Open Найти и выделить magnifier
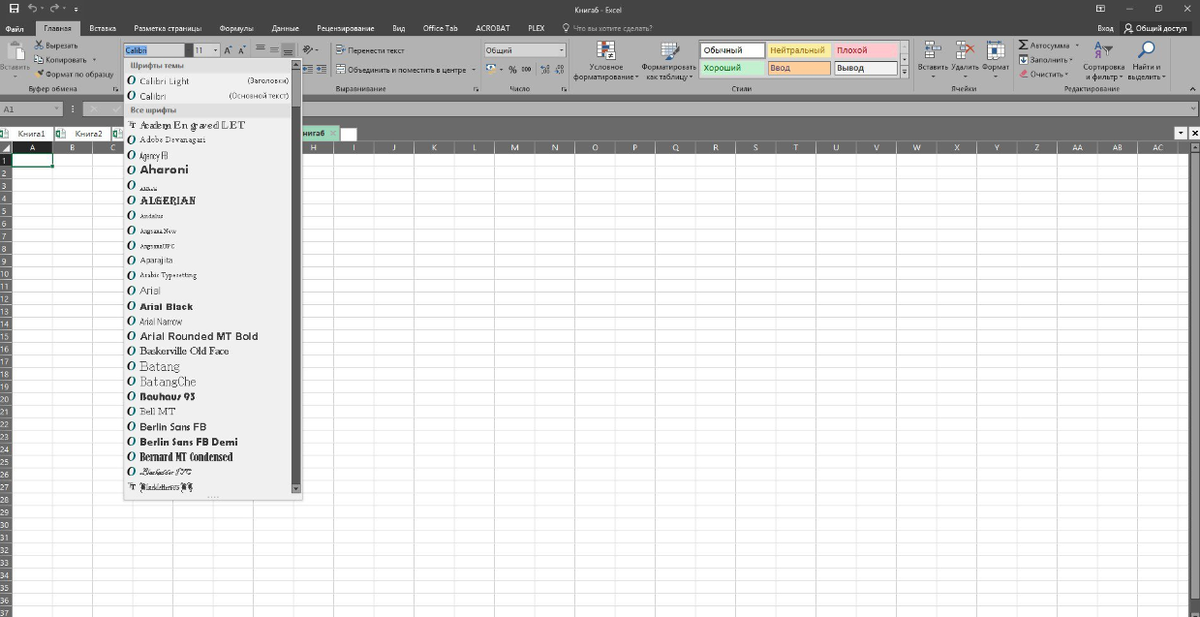The image size is (1200, 617). click(1146, 60)
